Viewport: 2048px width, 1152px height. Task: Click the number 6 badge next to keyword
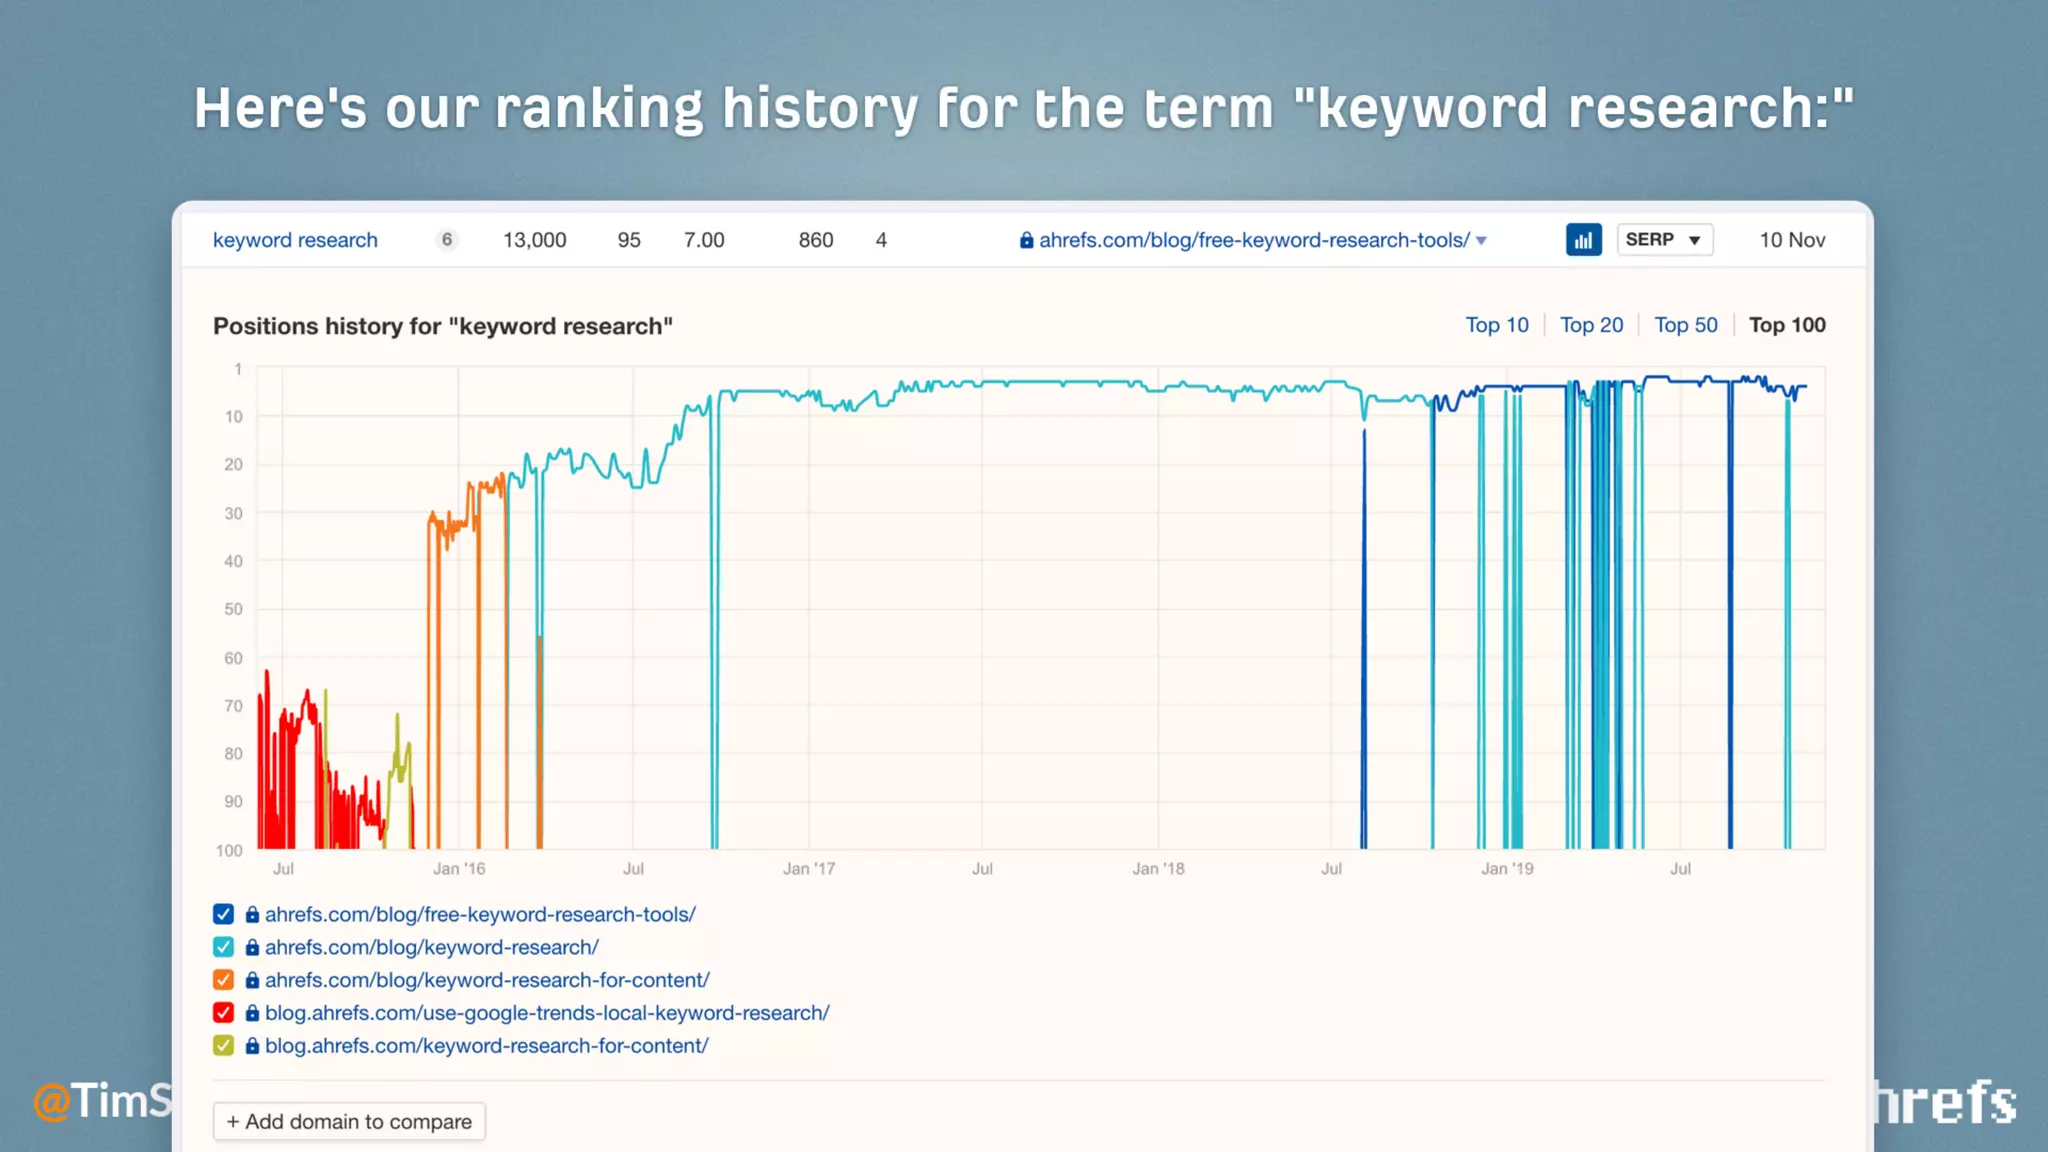pos(447,240)
